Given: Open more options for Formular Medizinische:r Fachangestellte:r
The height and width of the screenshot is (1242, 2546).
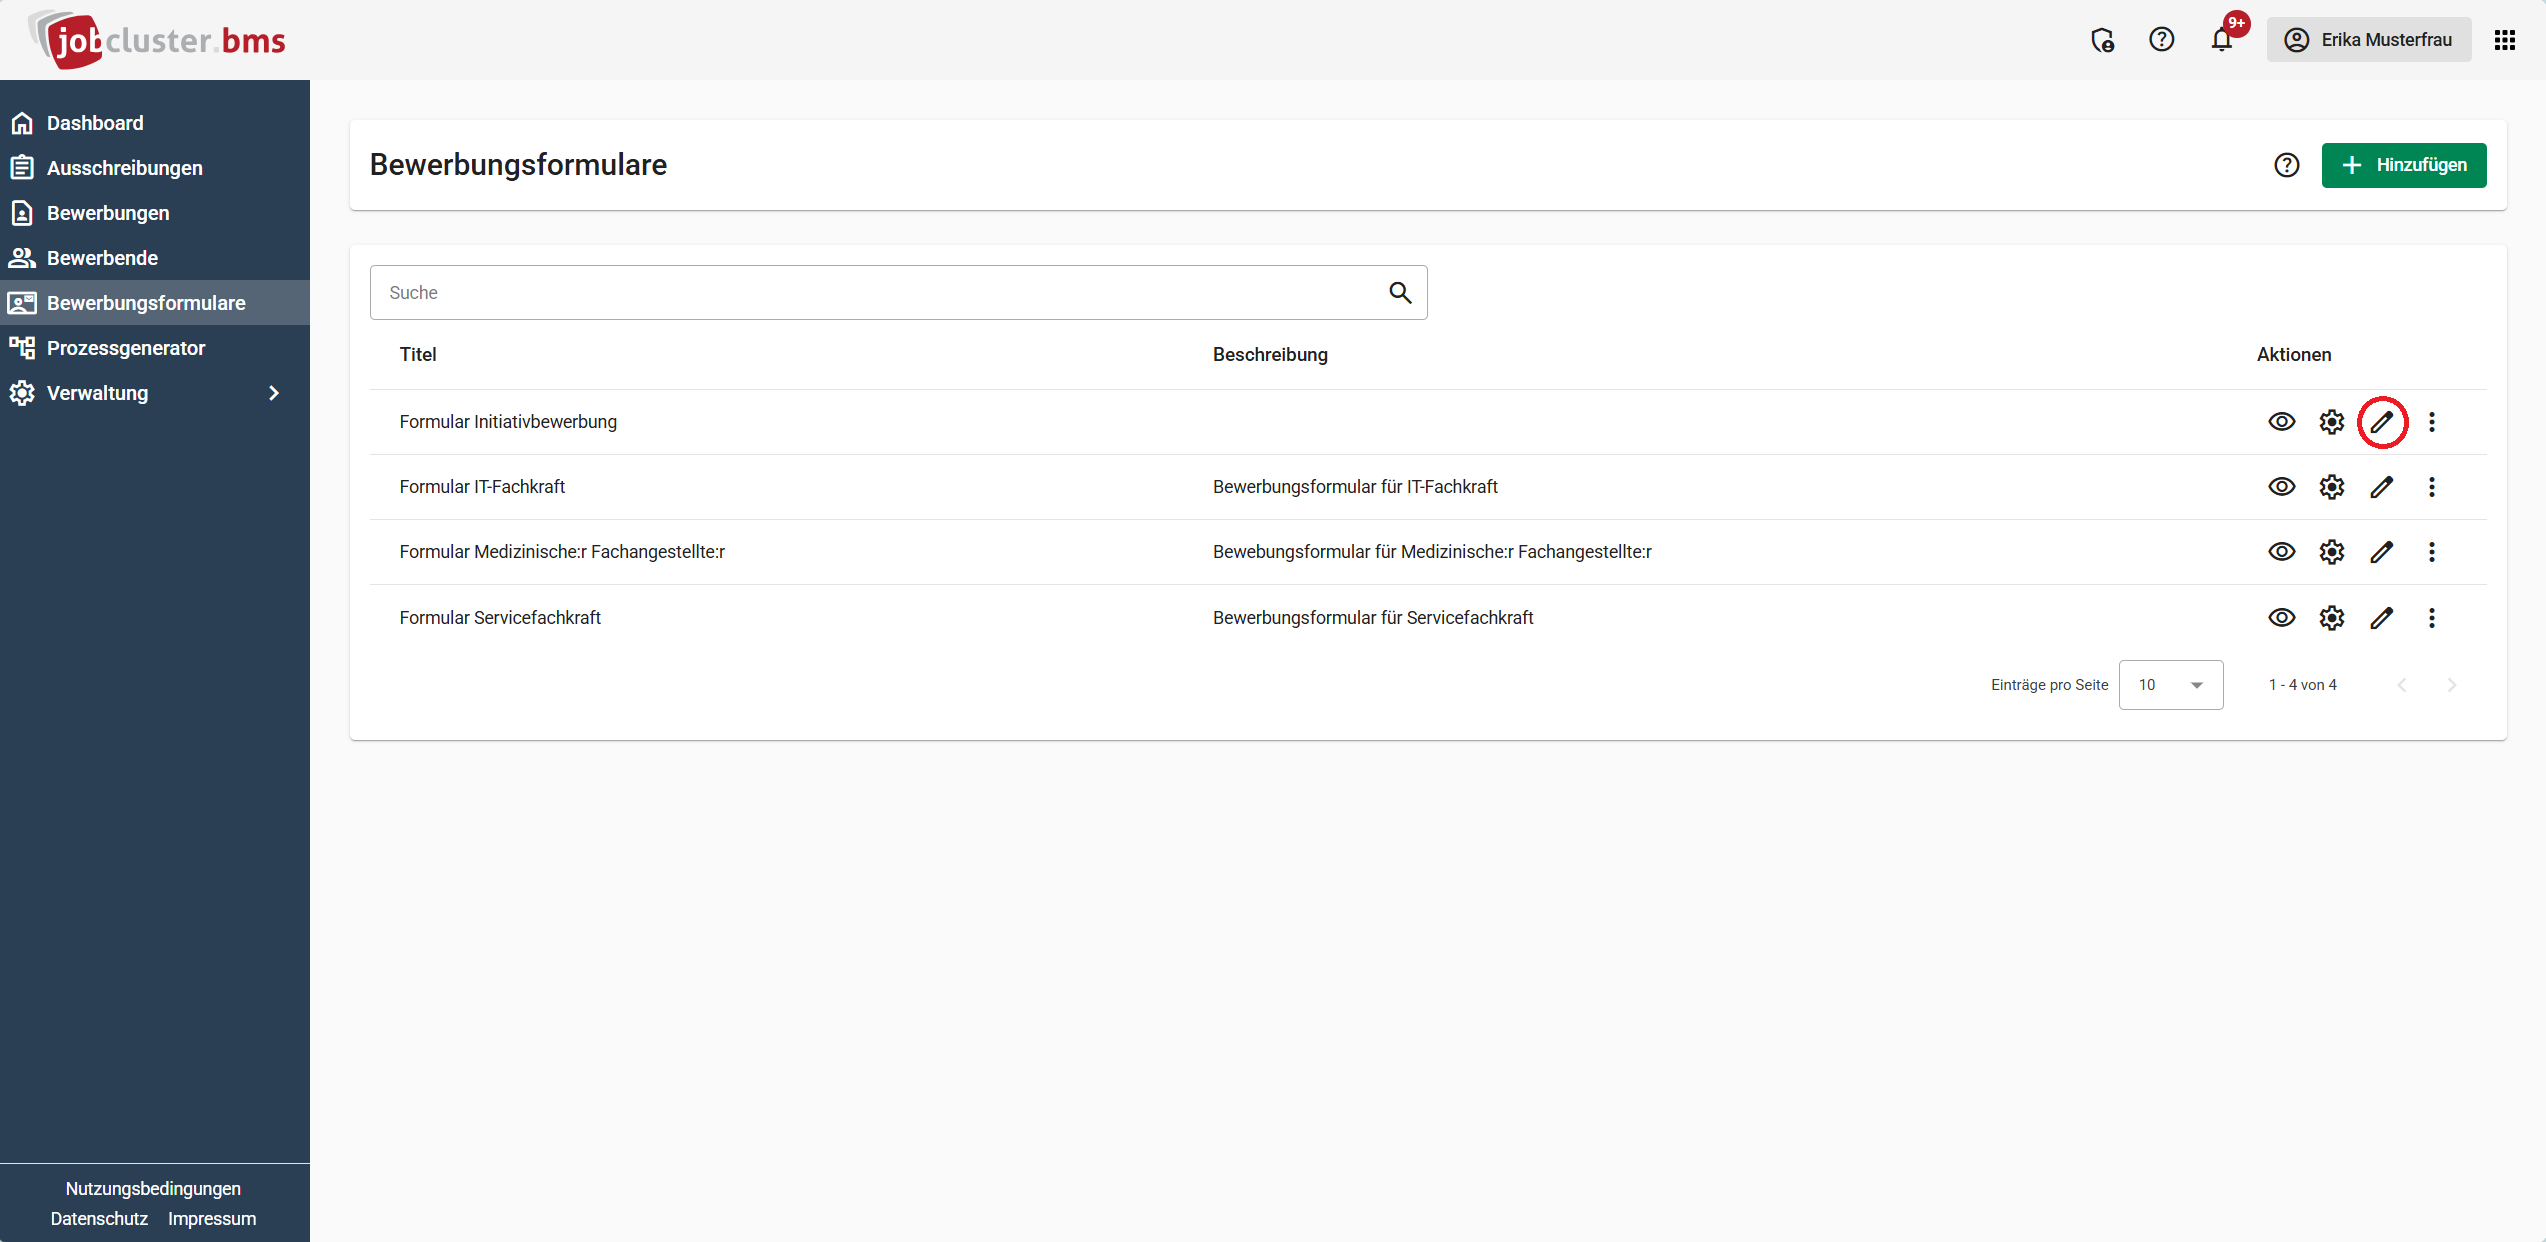Looking at the screenshot, I should tap(2432, 552).
